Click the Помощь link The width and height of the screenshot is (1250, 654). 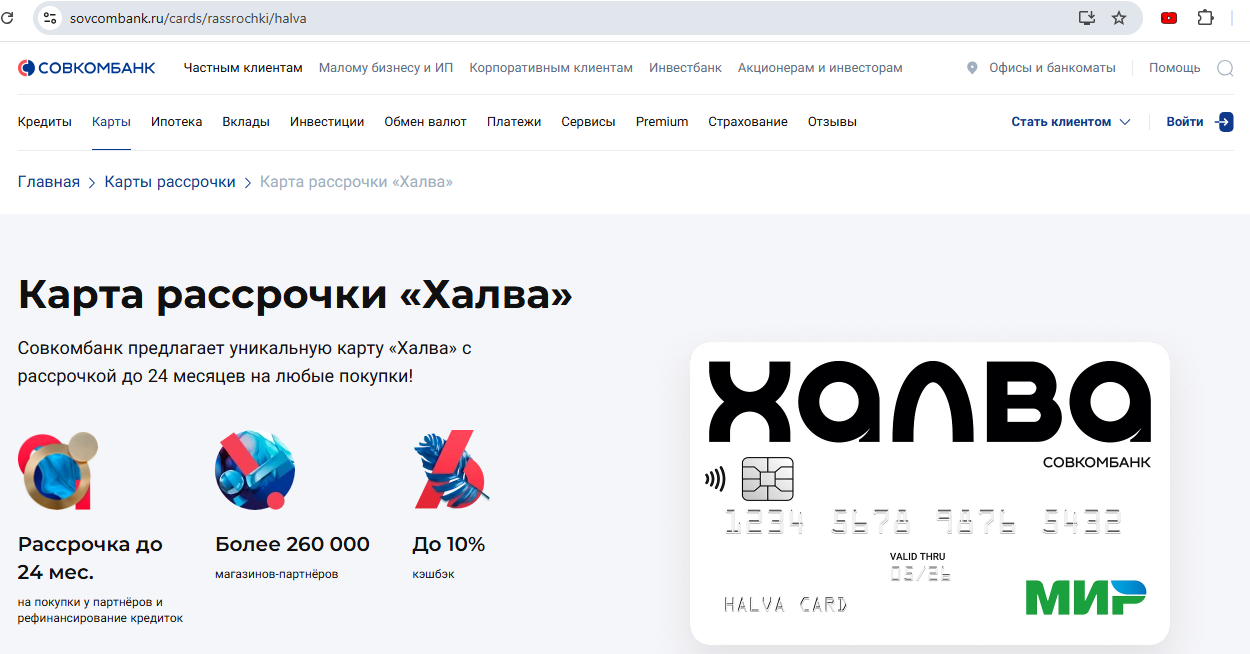coord(1174,68)
